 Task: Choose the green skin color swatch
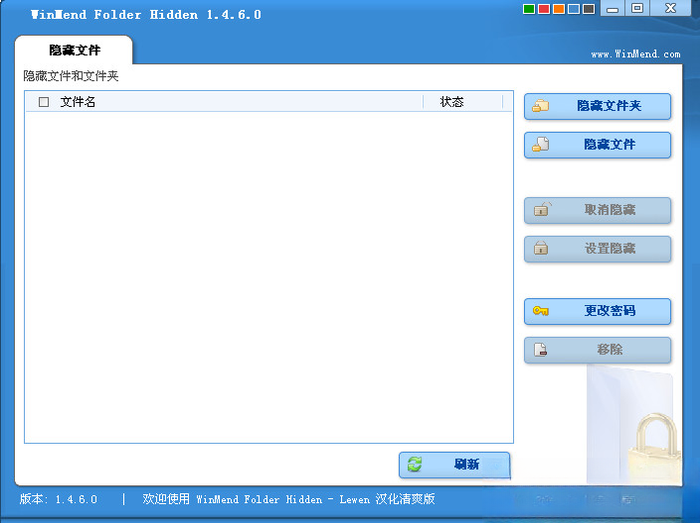click(529, 9)
